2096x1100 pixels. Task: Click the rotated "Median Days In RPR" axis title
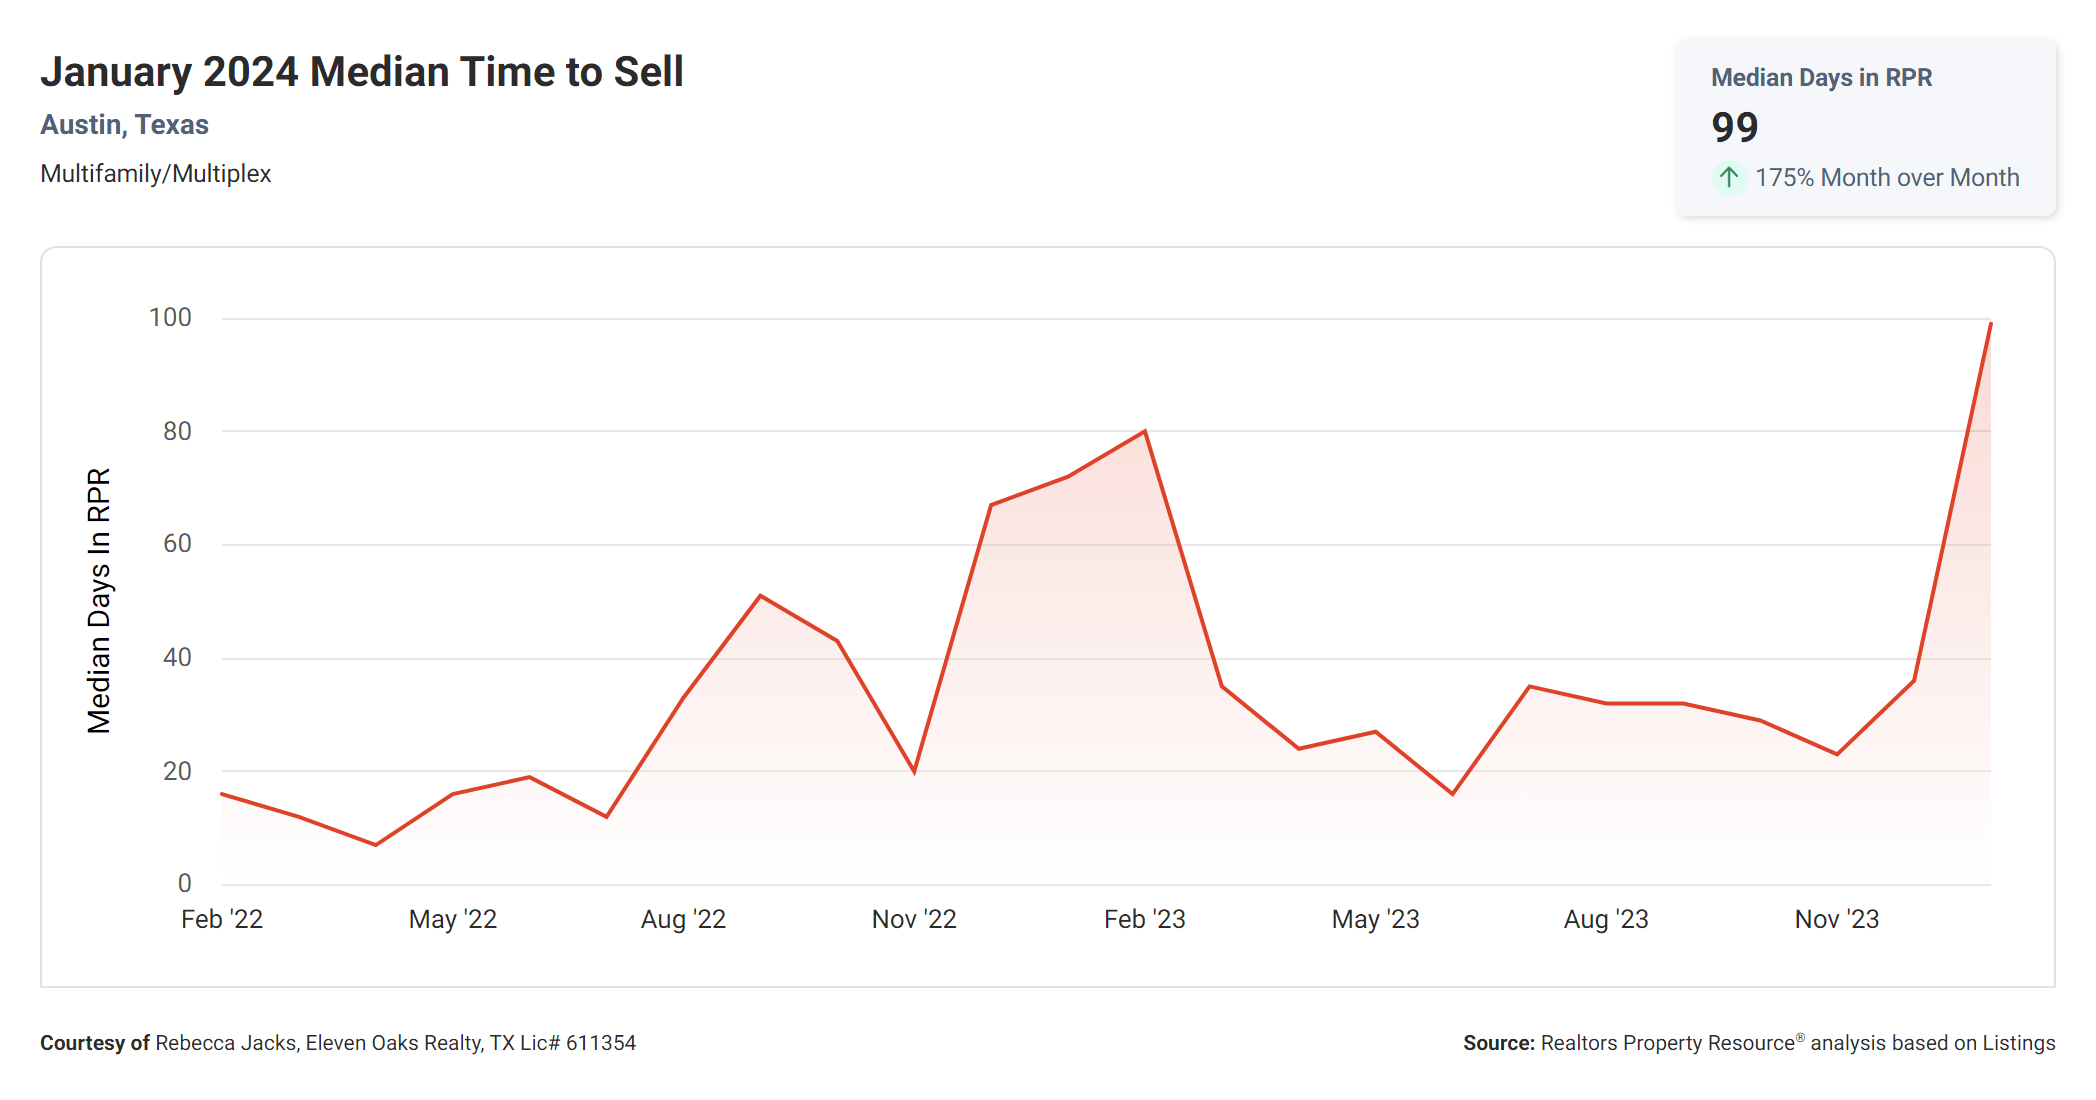click(99, 600)
